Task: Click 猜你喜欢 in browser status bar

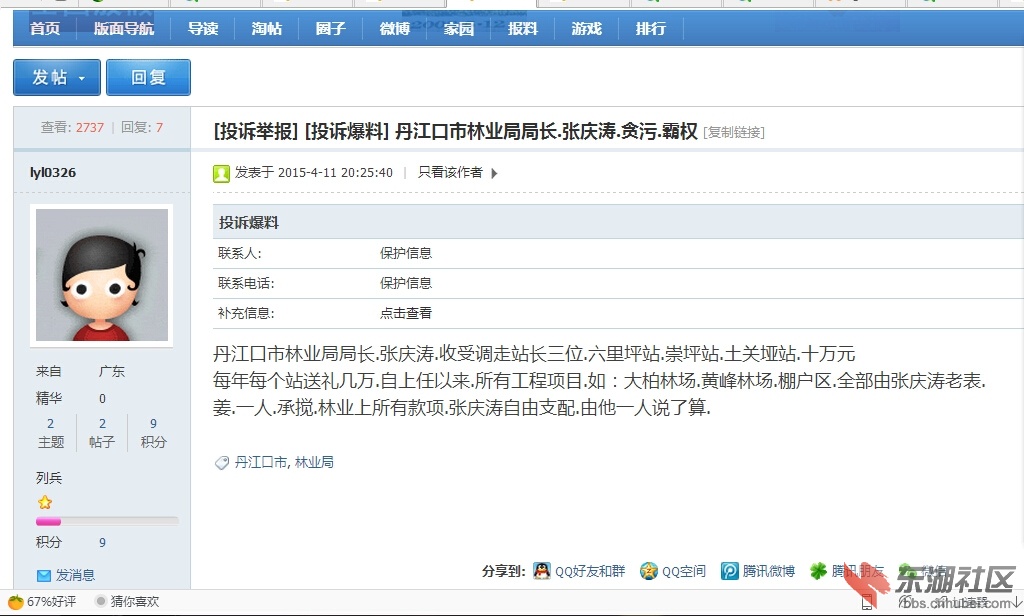Action: pos(135,602)
